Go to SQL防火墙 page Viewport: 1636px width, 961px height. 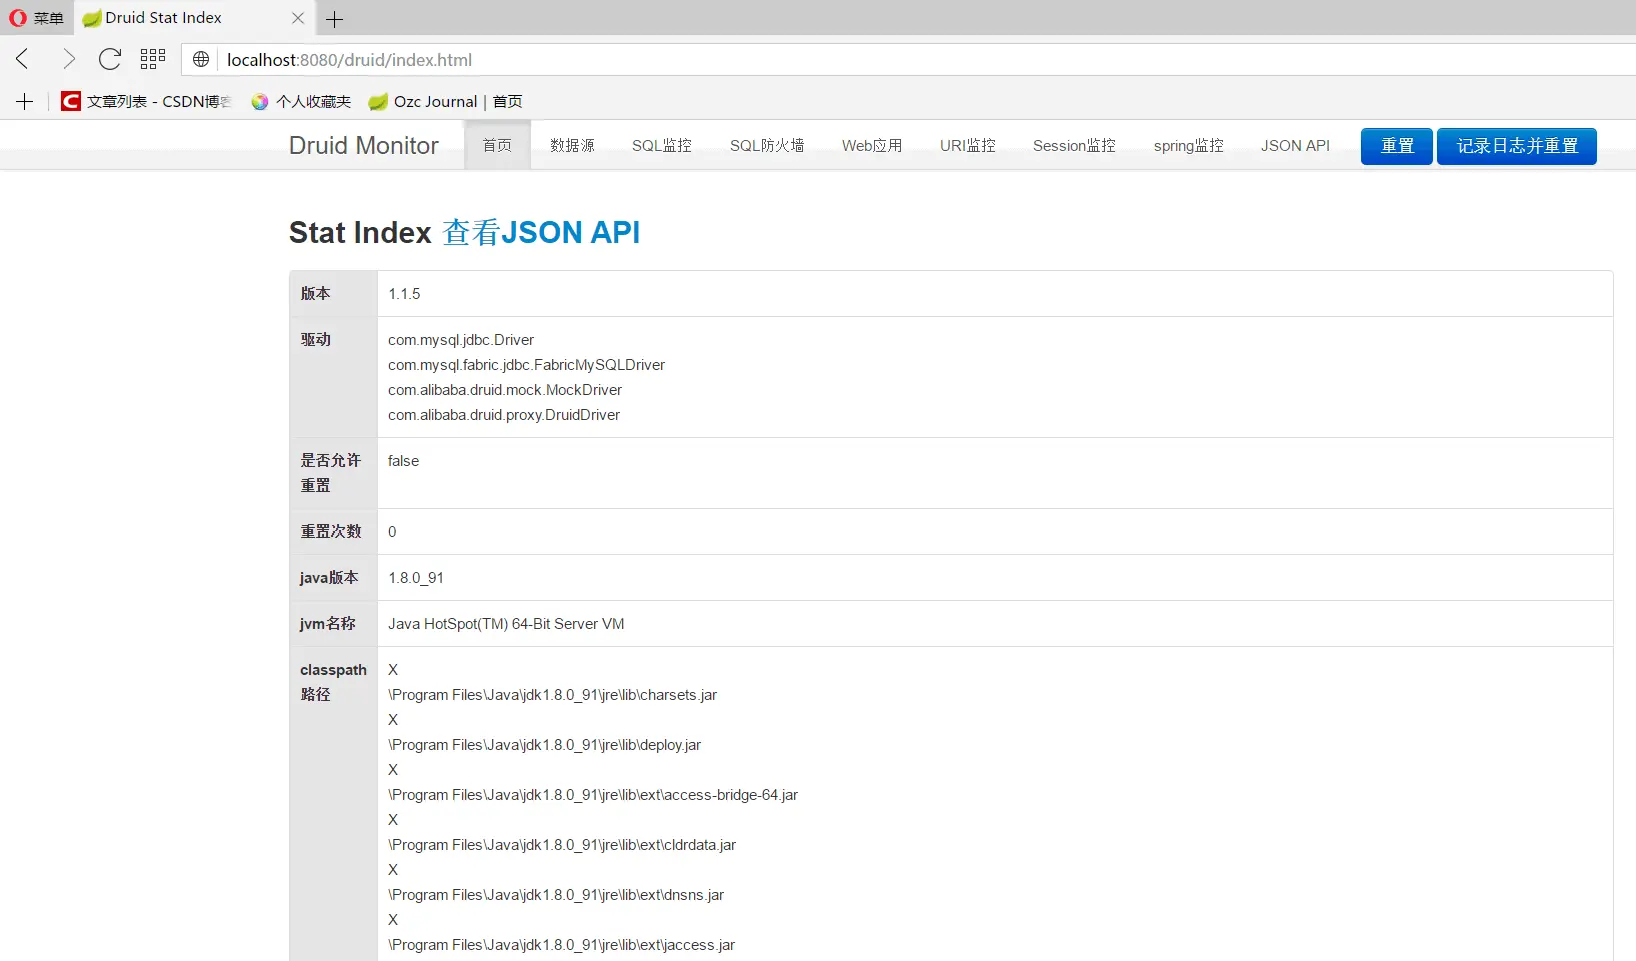[x=767, y=145]
